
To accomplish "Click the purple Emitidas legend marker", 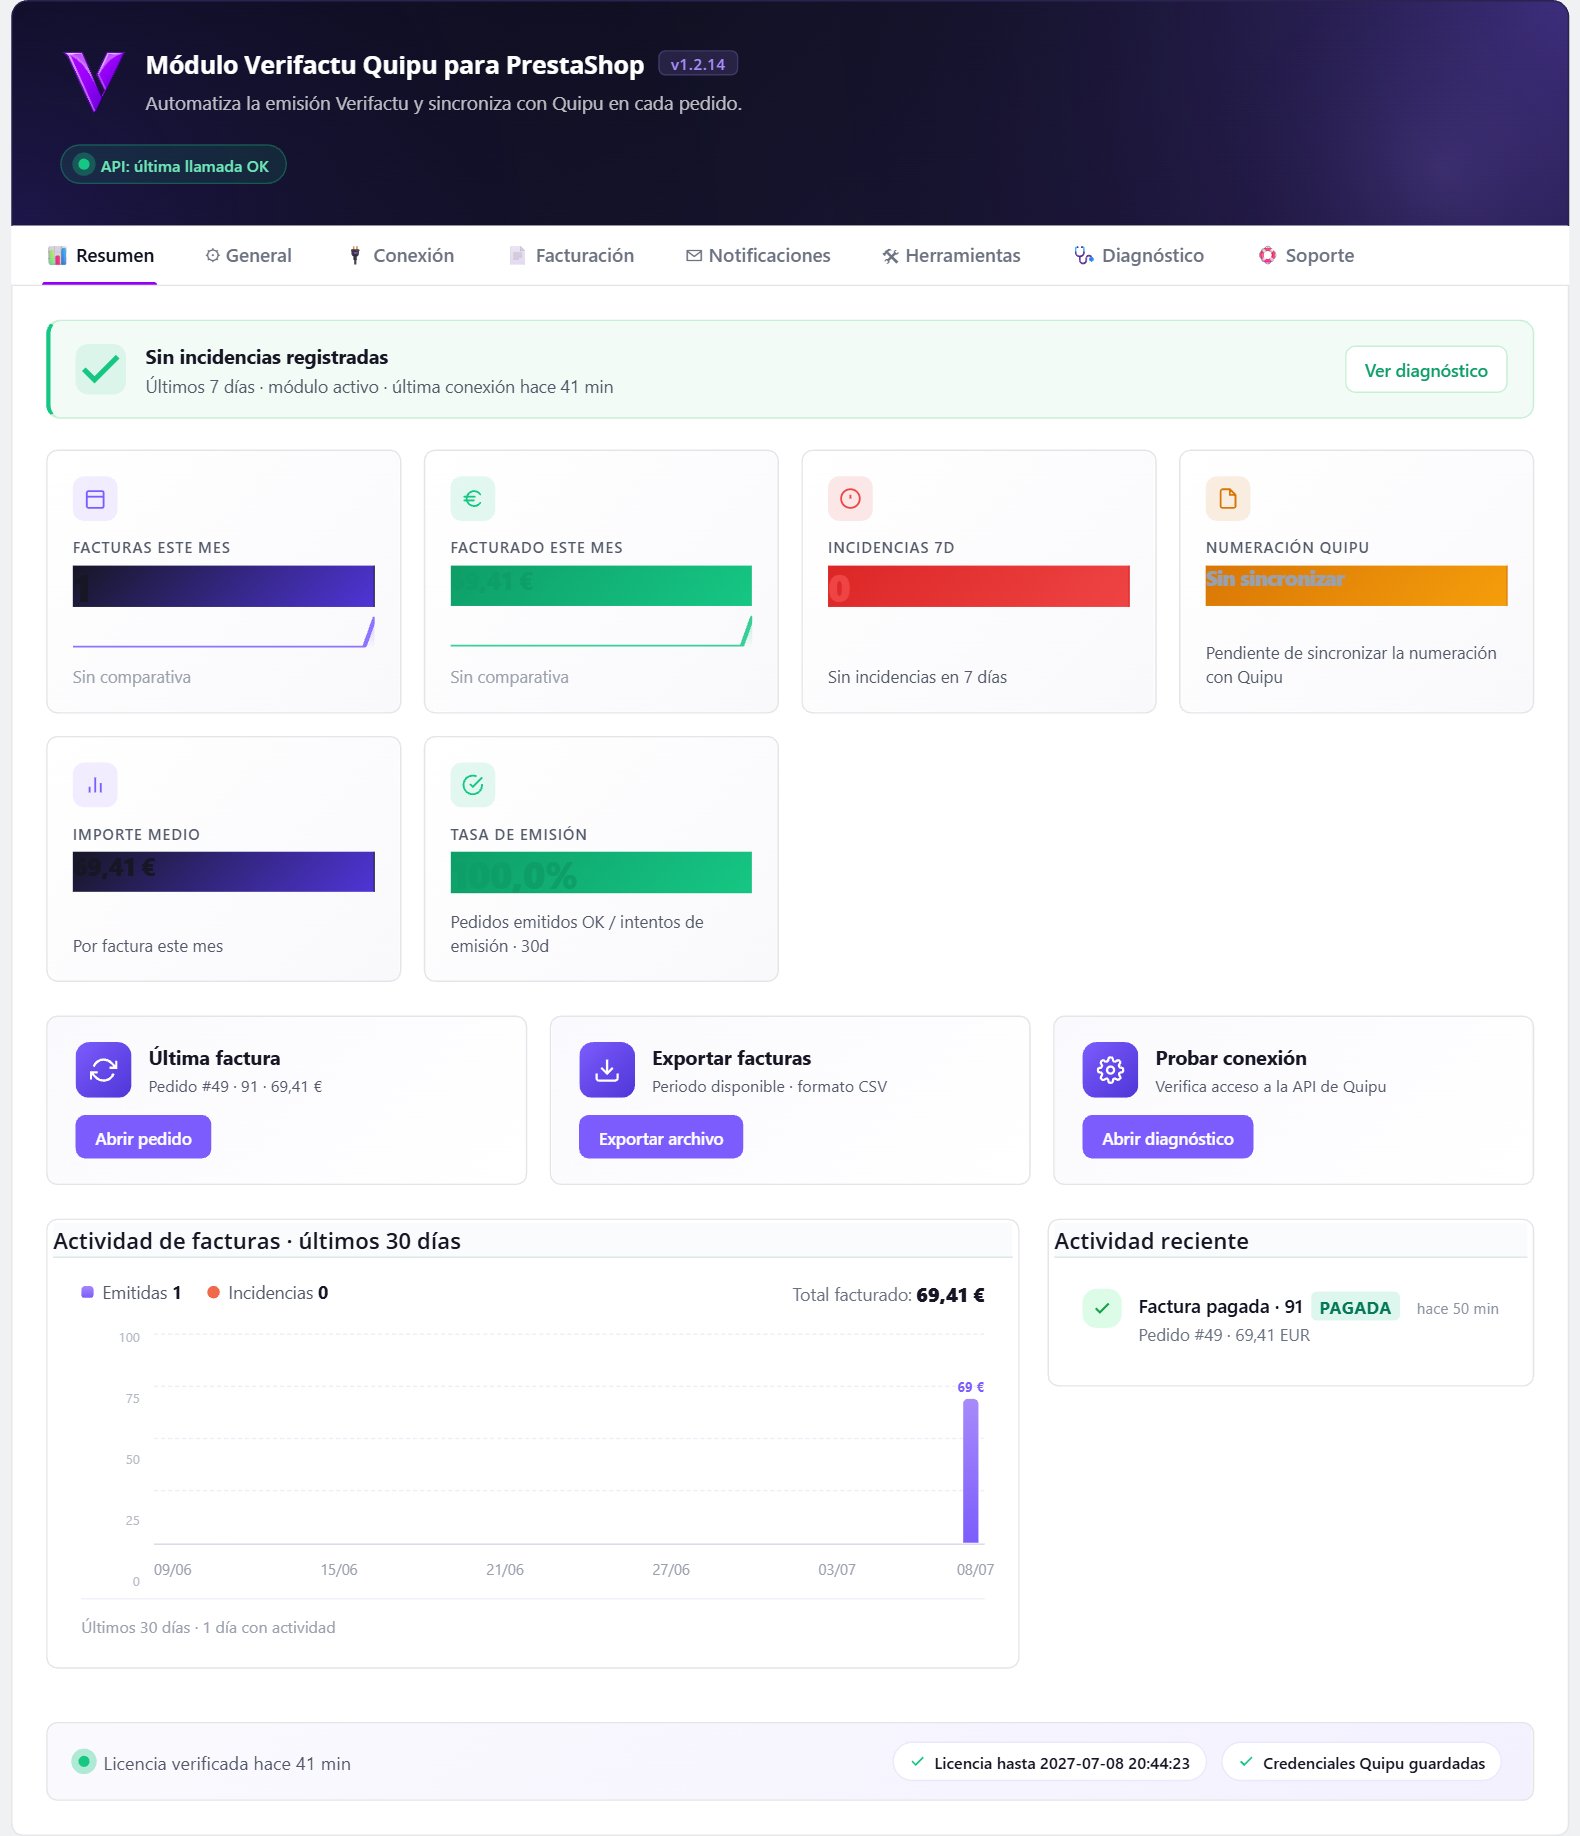I will click(x=87, y=1292).
